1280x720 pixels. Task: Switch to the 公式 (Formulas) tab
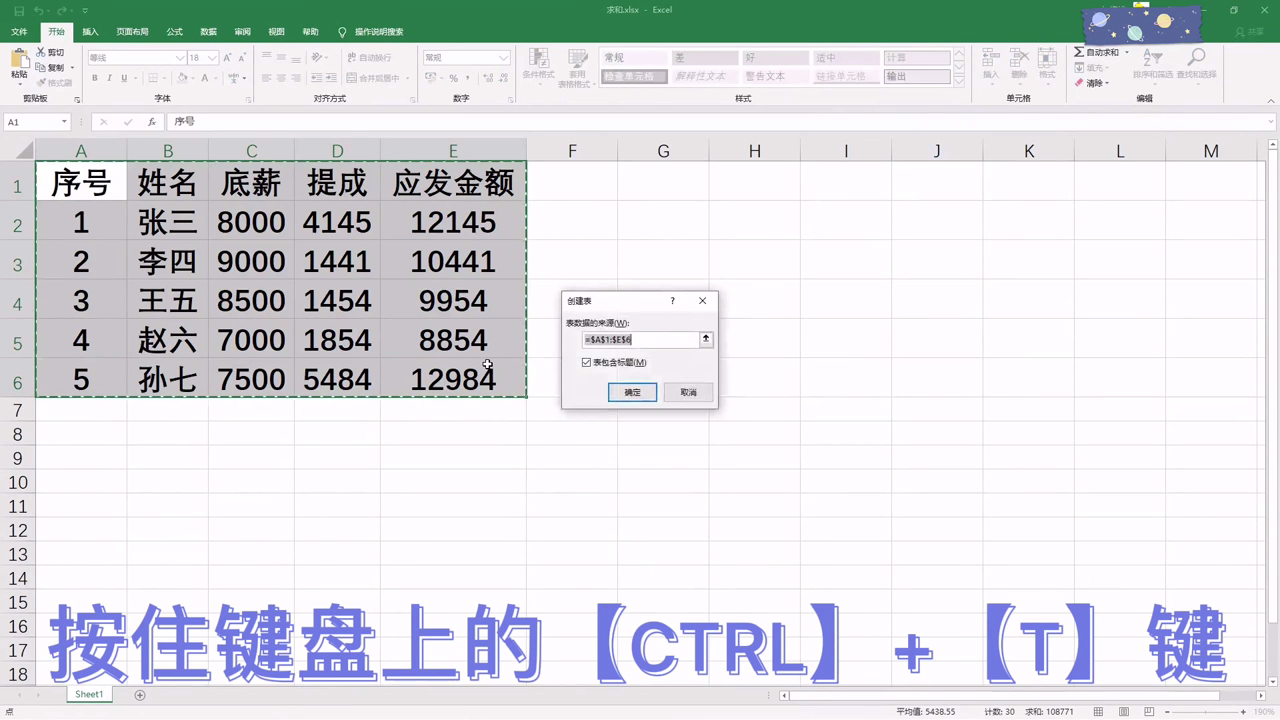(x=174, y=32)
